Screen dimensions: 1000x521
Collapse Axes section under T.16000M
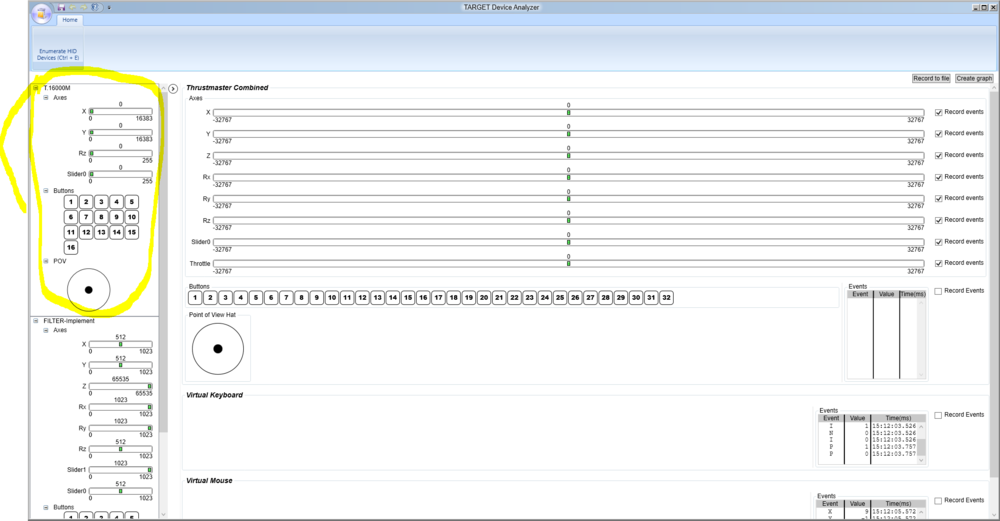coord(46,98)
